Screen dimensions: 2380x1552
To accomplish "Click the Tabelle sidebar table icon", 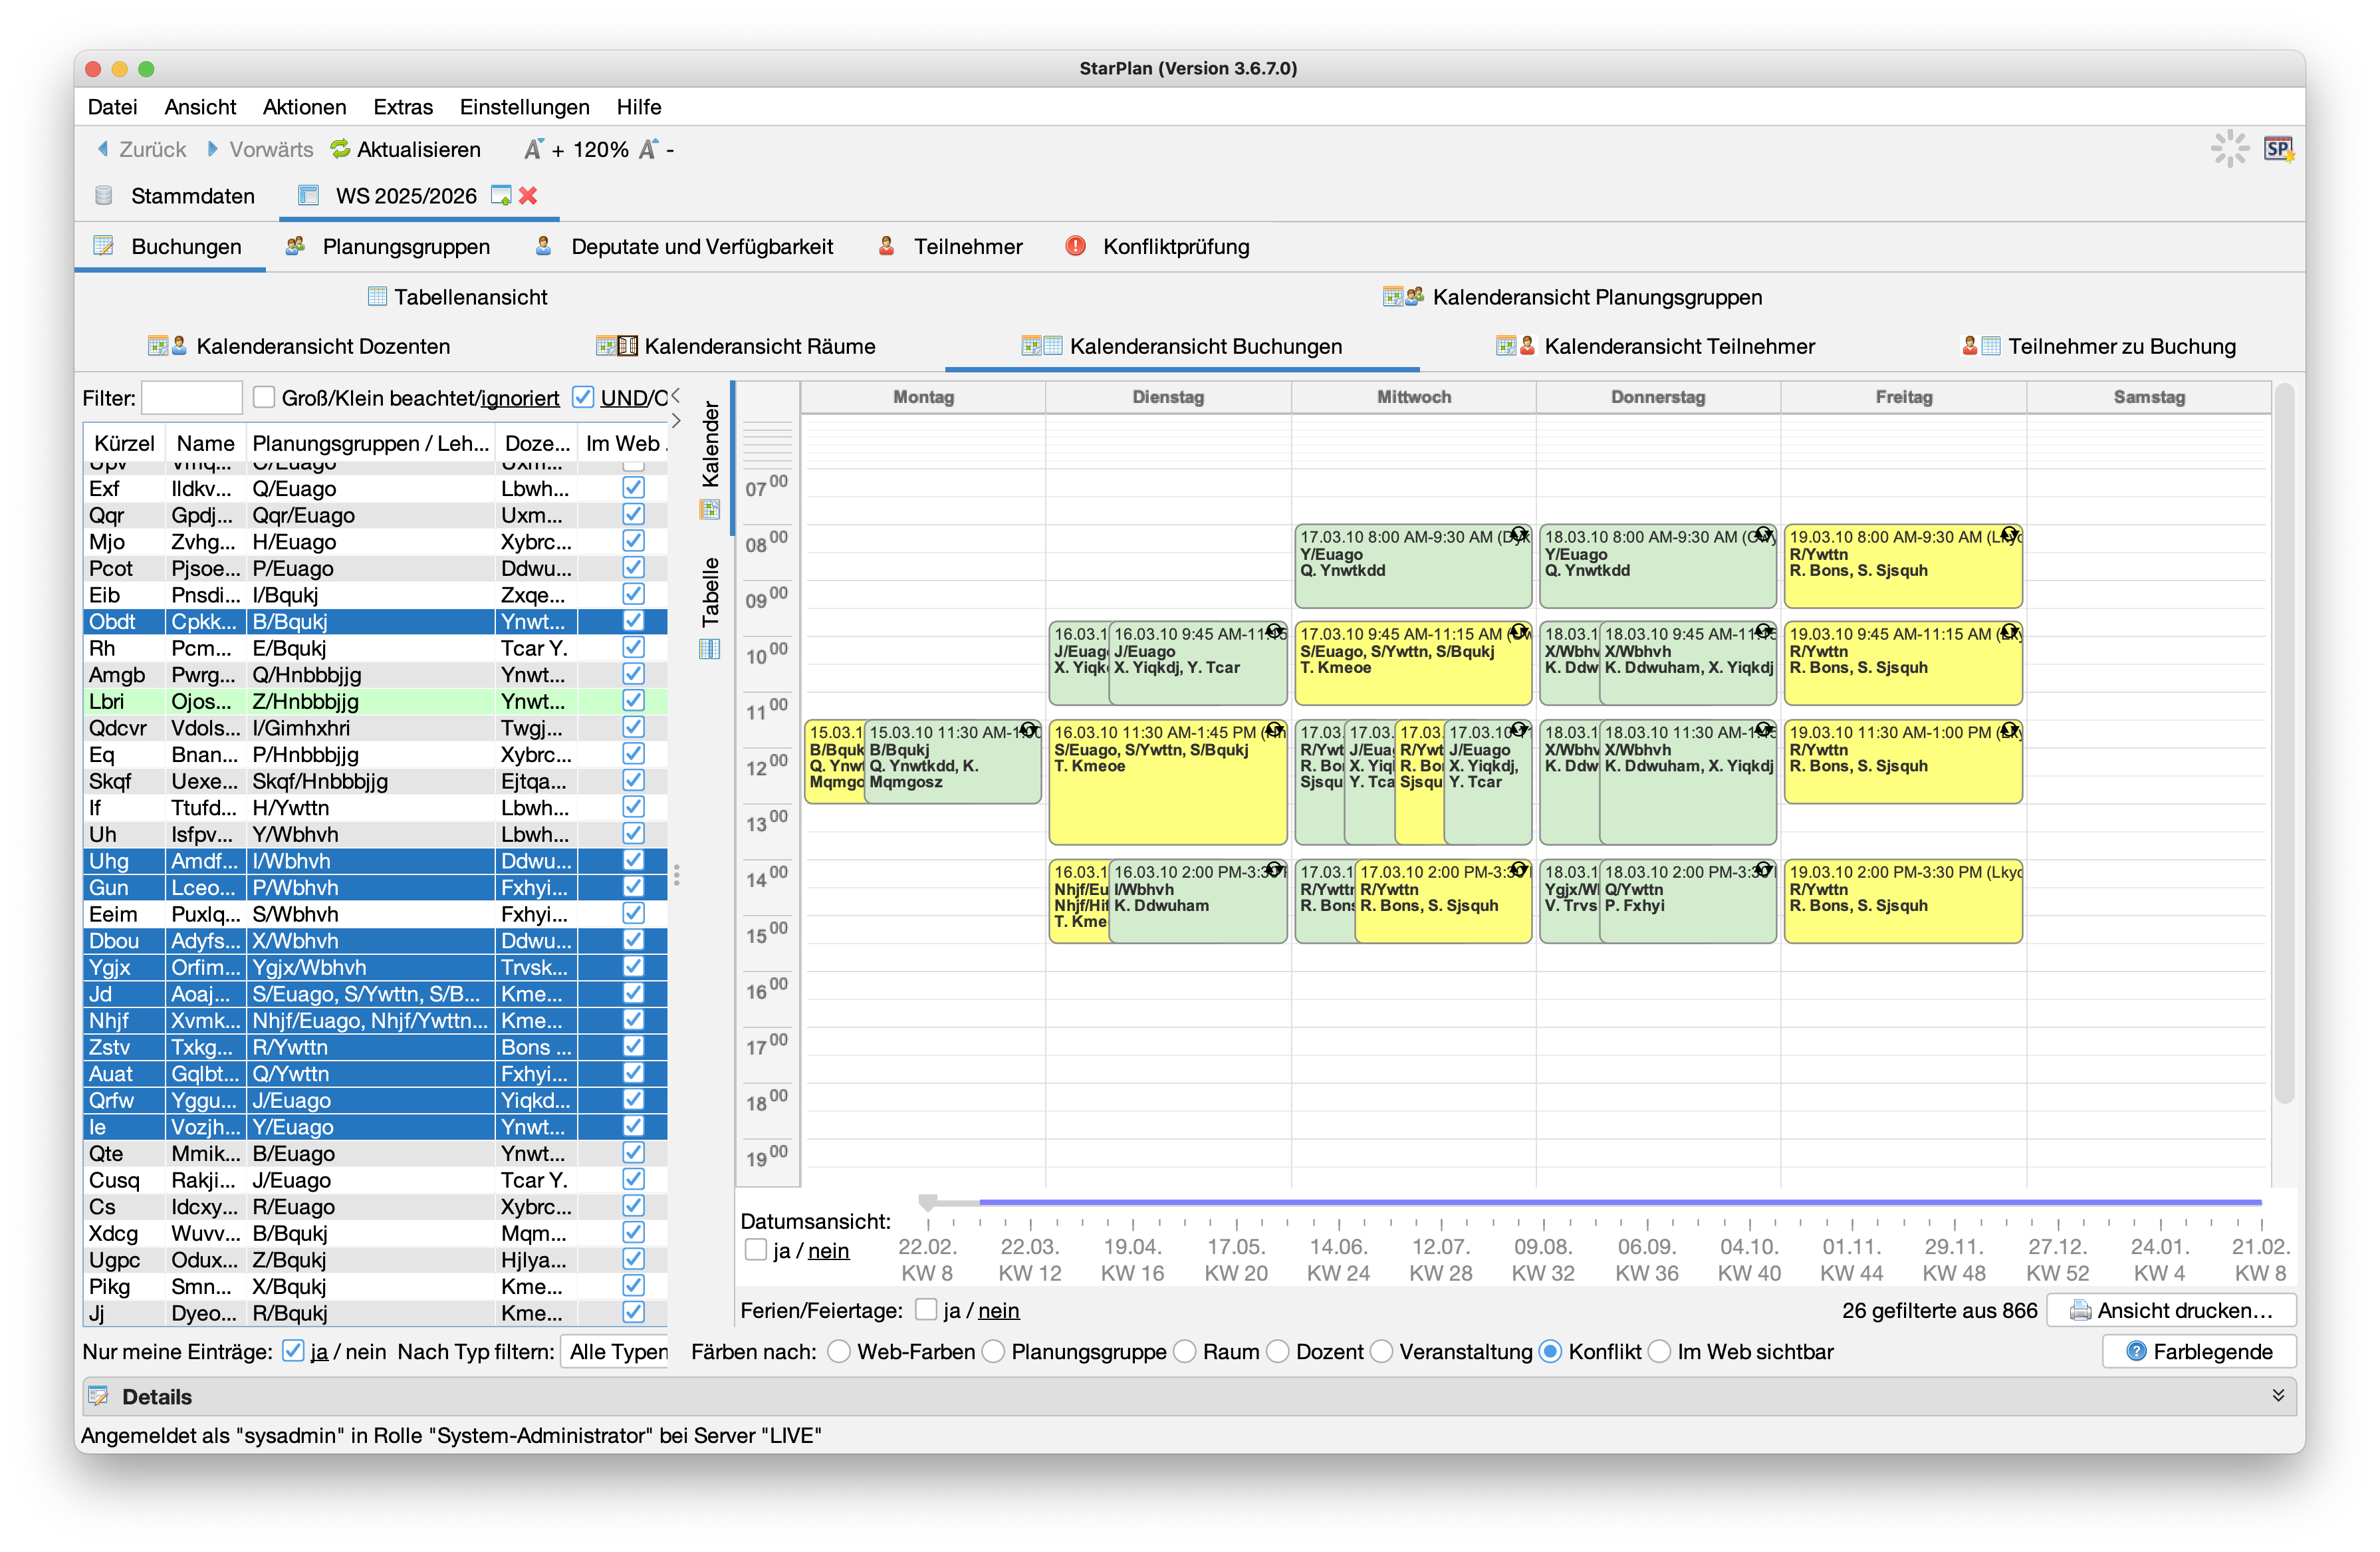I will (x=709, y=649).
